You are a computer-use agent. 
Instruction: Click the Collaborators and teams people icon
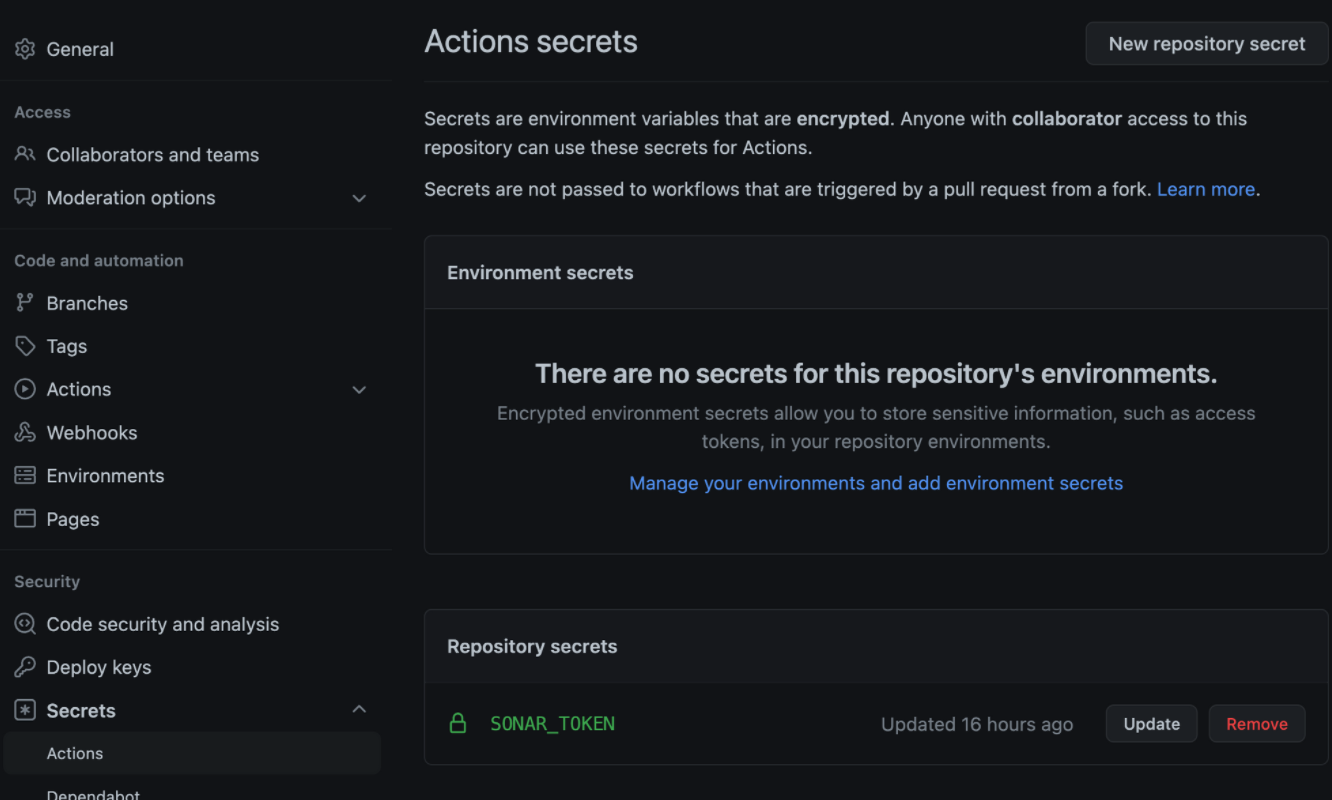(x=25, y=155)
